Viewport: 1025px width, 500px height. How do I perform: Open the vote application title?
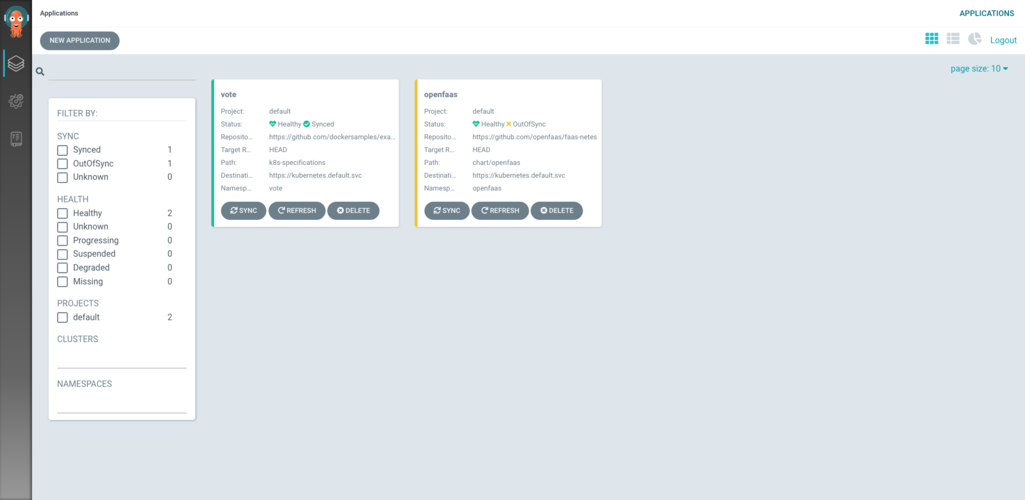[x=229, y=94]
